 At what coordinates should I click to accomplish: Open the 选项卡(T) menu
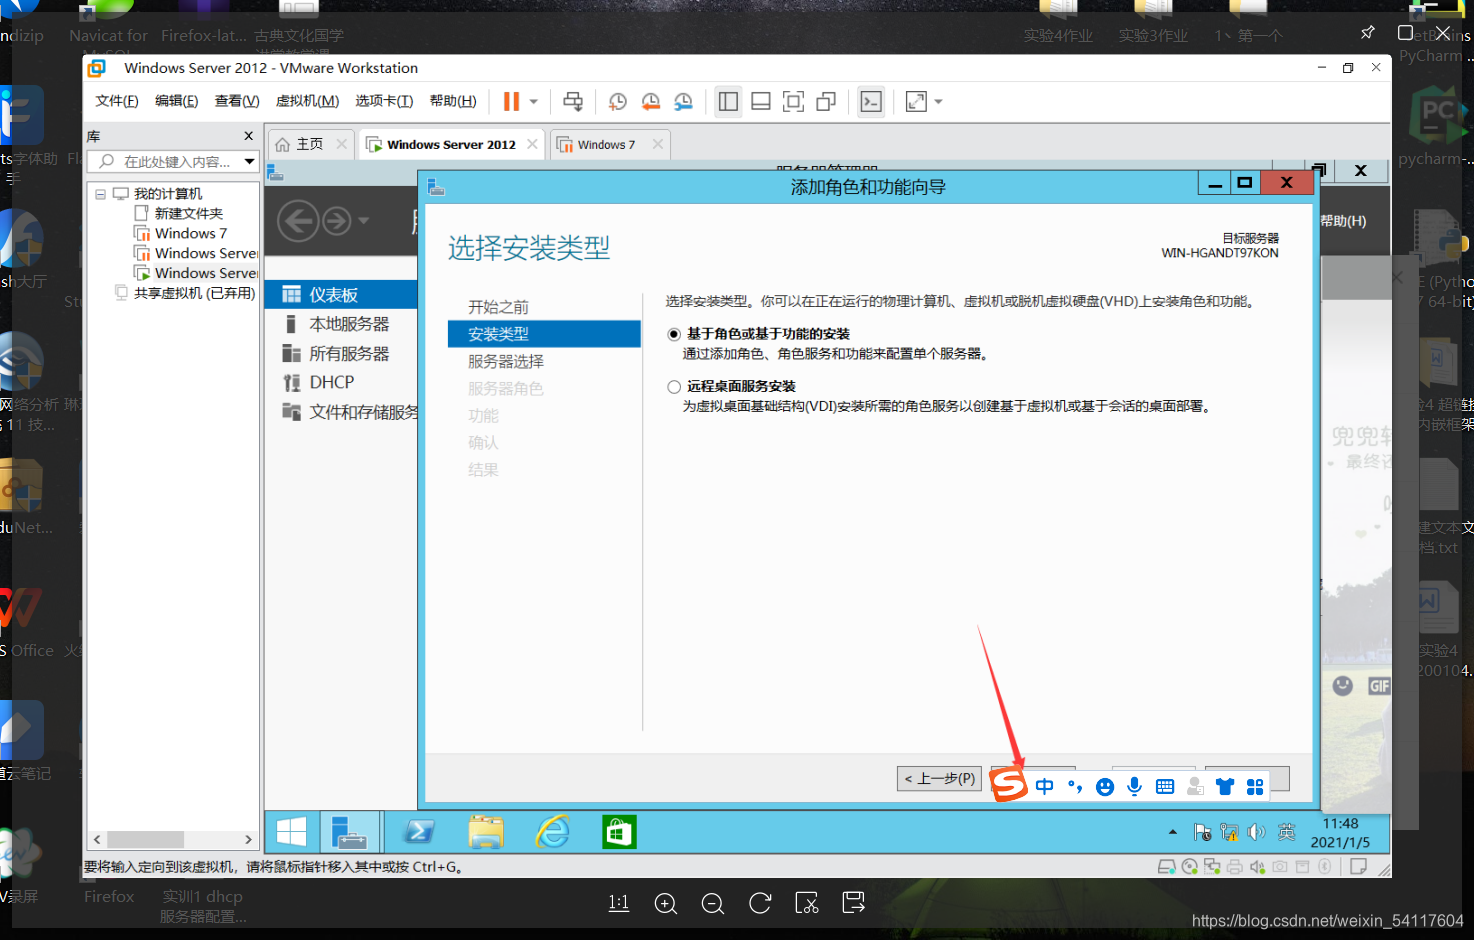click(384, 101)
